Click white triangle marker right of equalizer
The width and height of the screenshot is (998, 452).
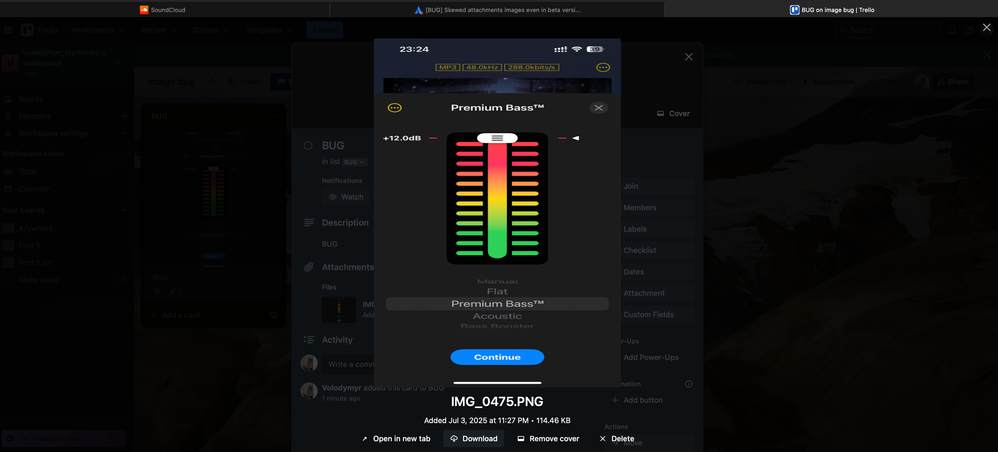pos(575,138)
